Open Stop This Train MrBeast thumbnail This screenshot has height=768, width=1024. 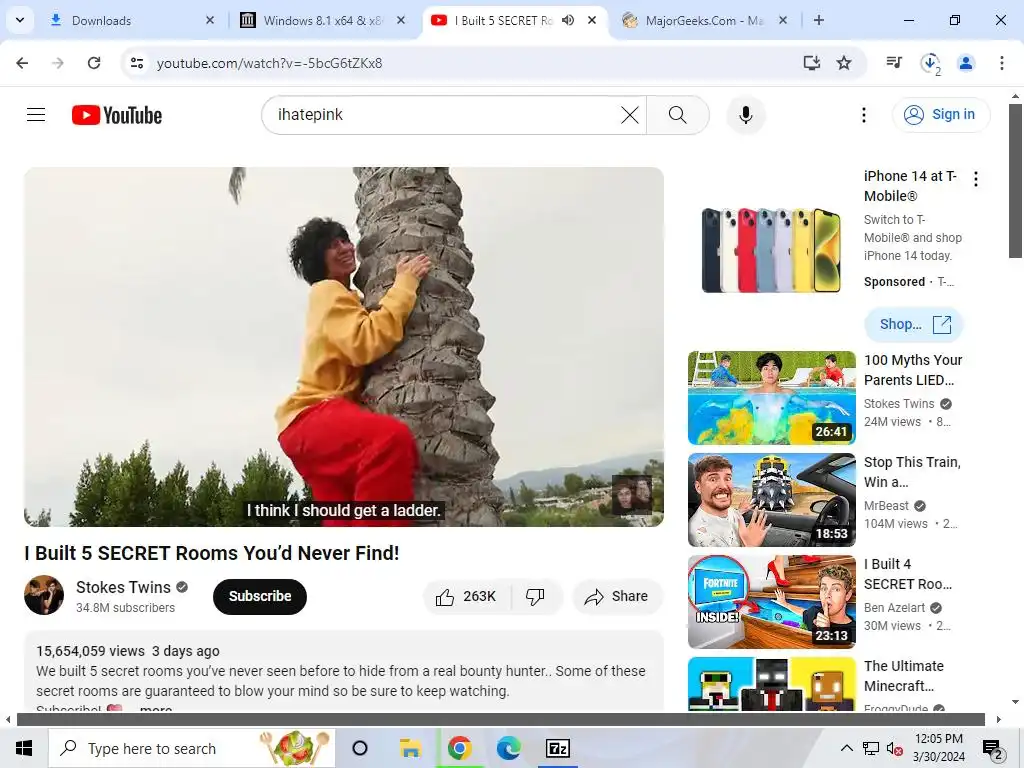click(x=772, y=500)
